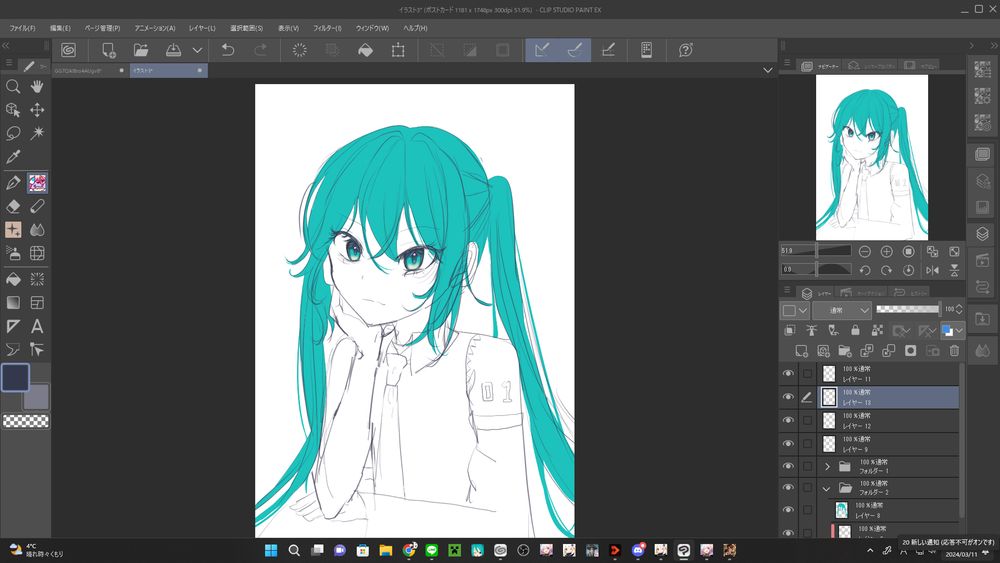Open the ファイル(F) menu

[x=22, y=28]
